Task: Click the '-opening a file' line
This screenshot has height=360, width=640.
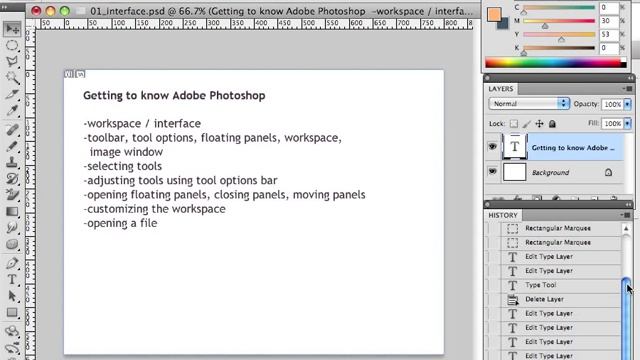Action: click(x=120, y=223)
